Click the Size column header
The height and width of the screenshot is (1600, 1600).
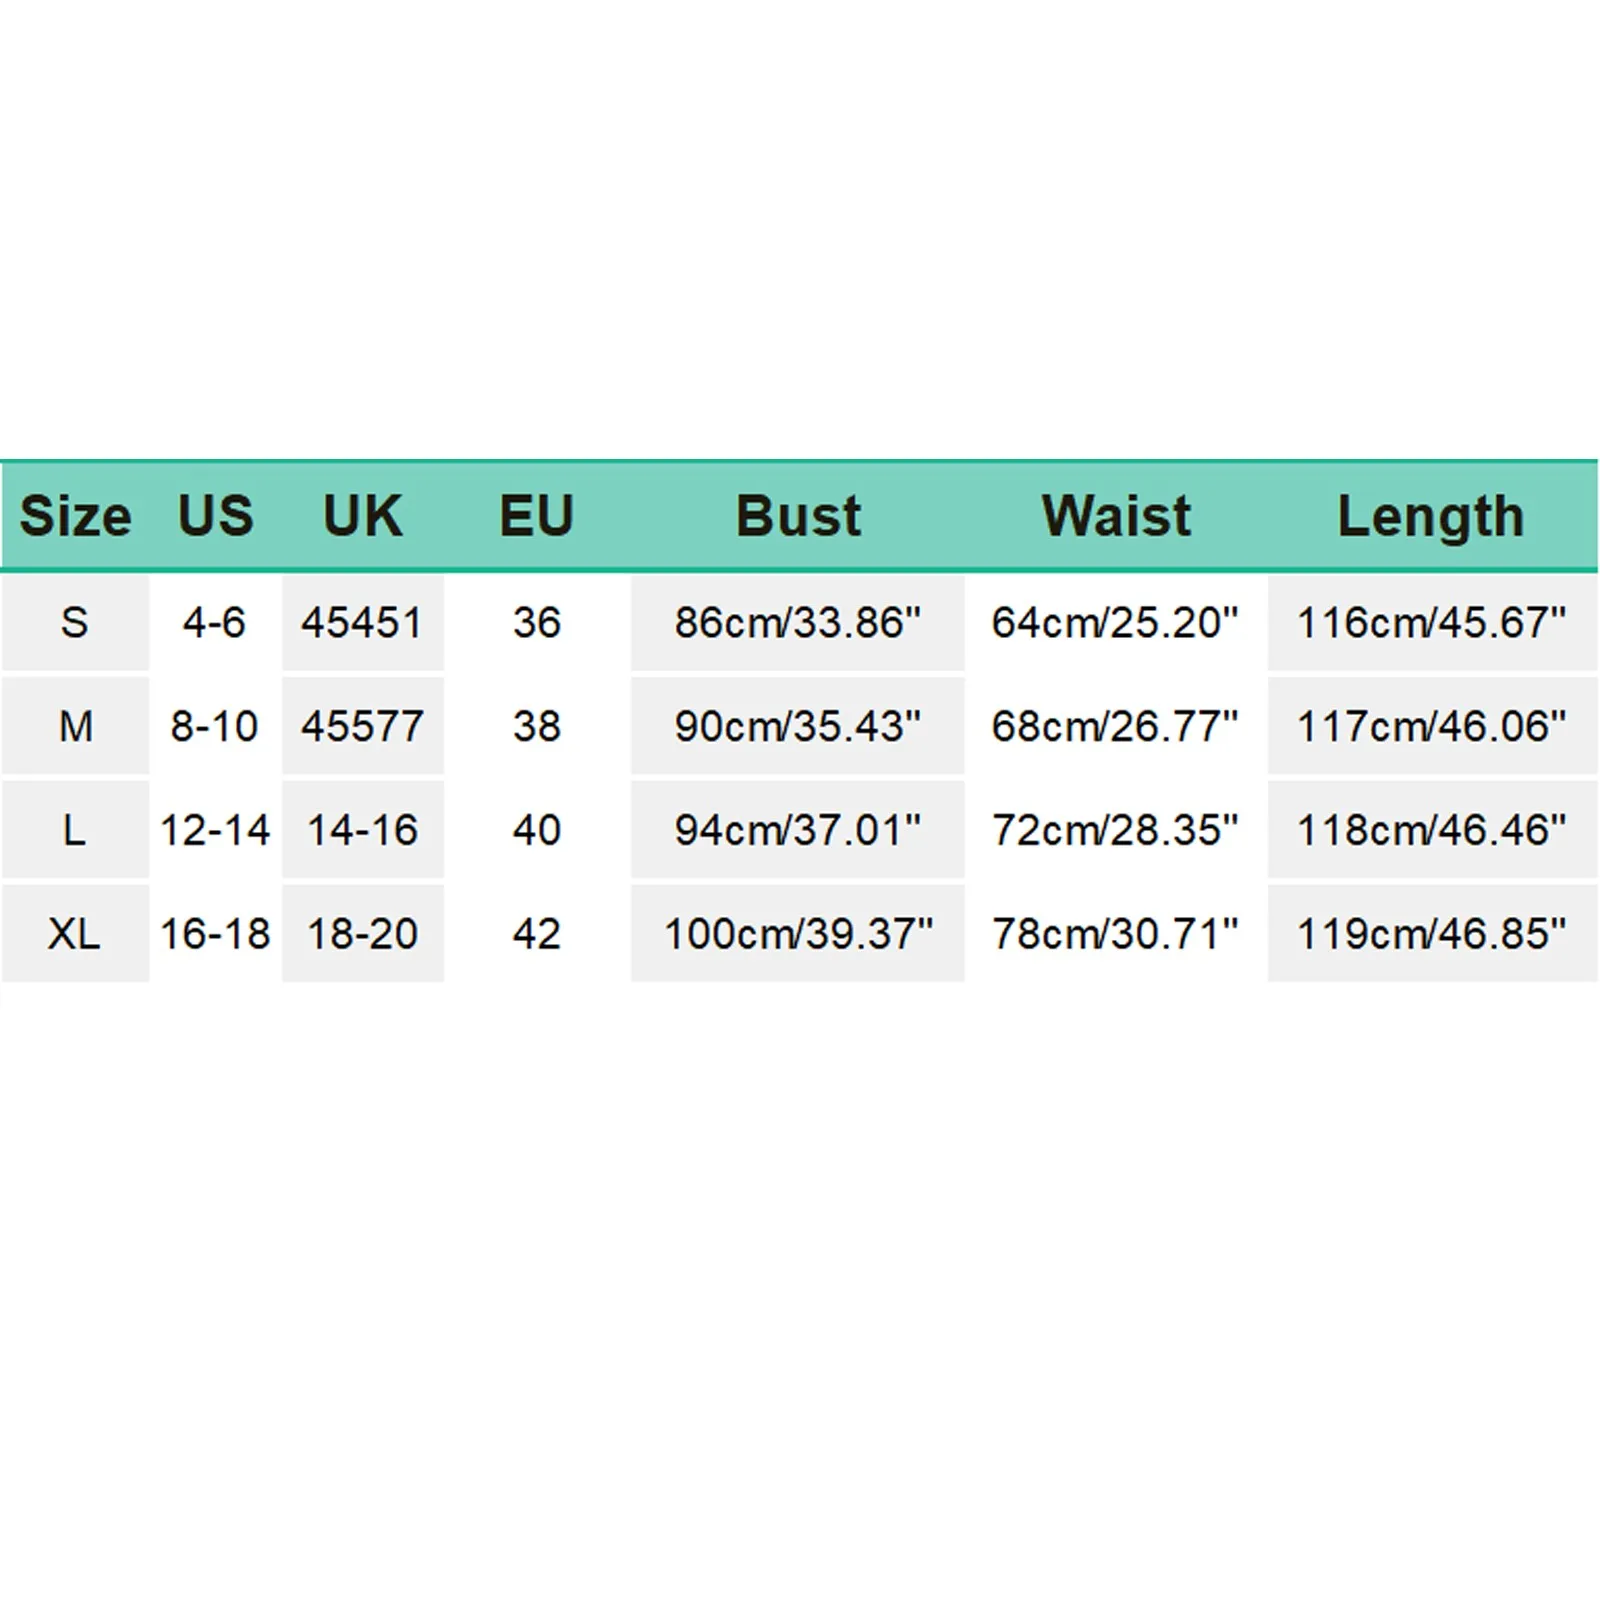(75, 516)
